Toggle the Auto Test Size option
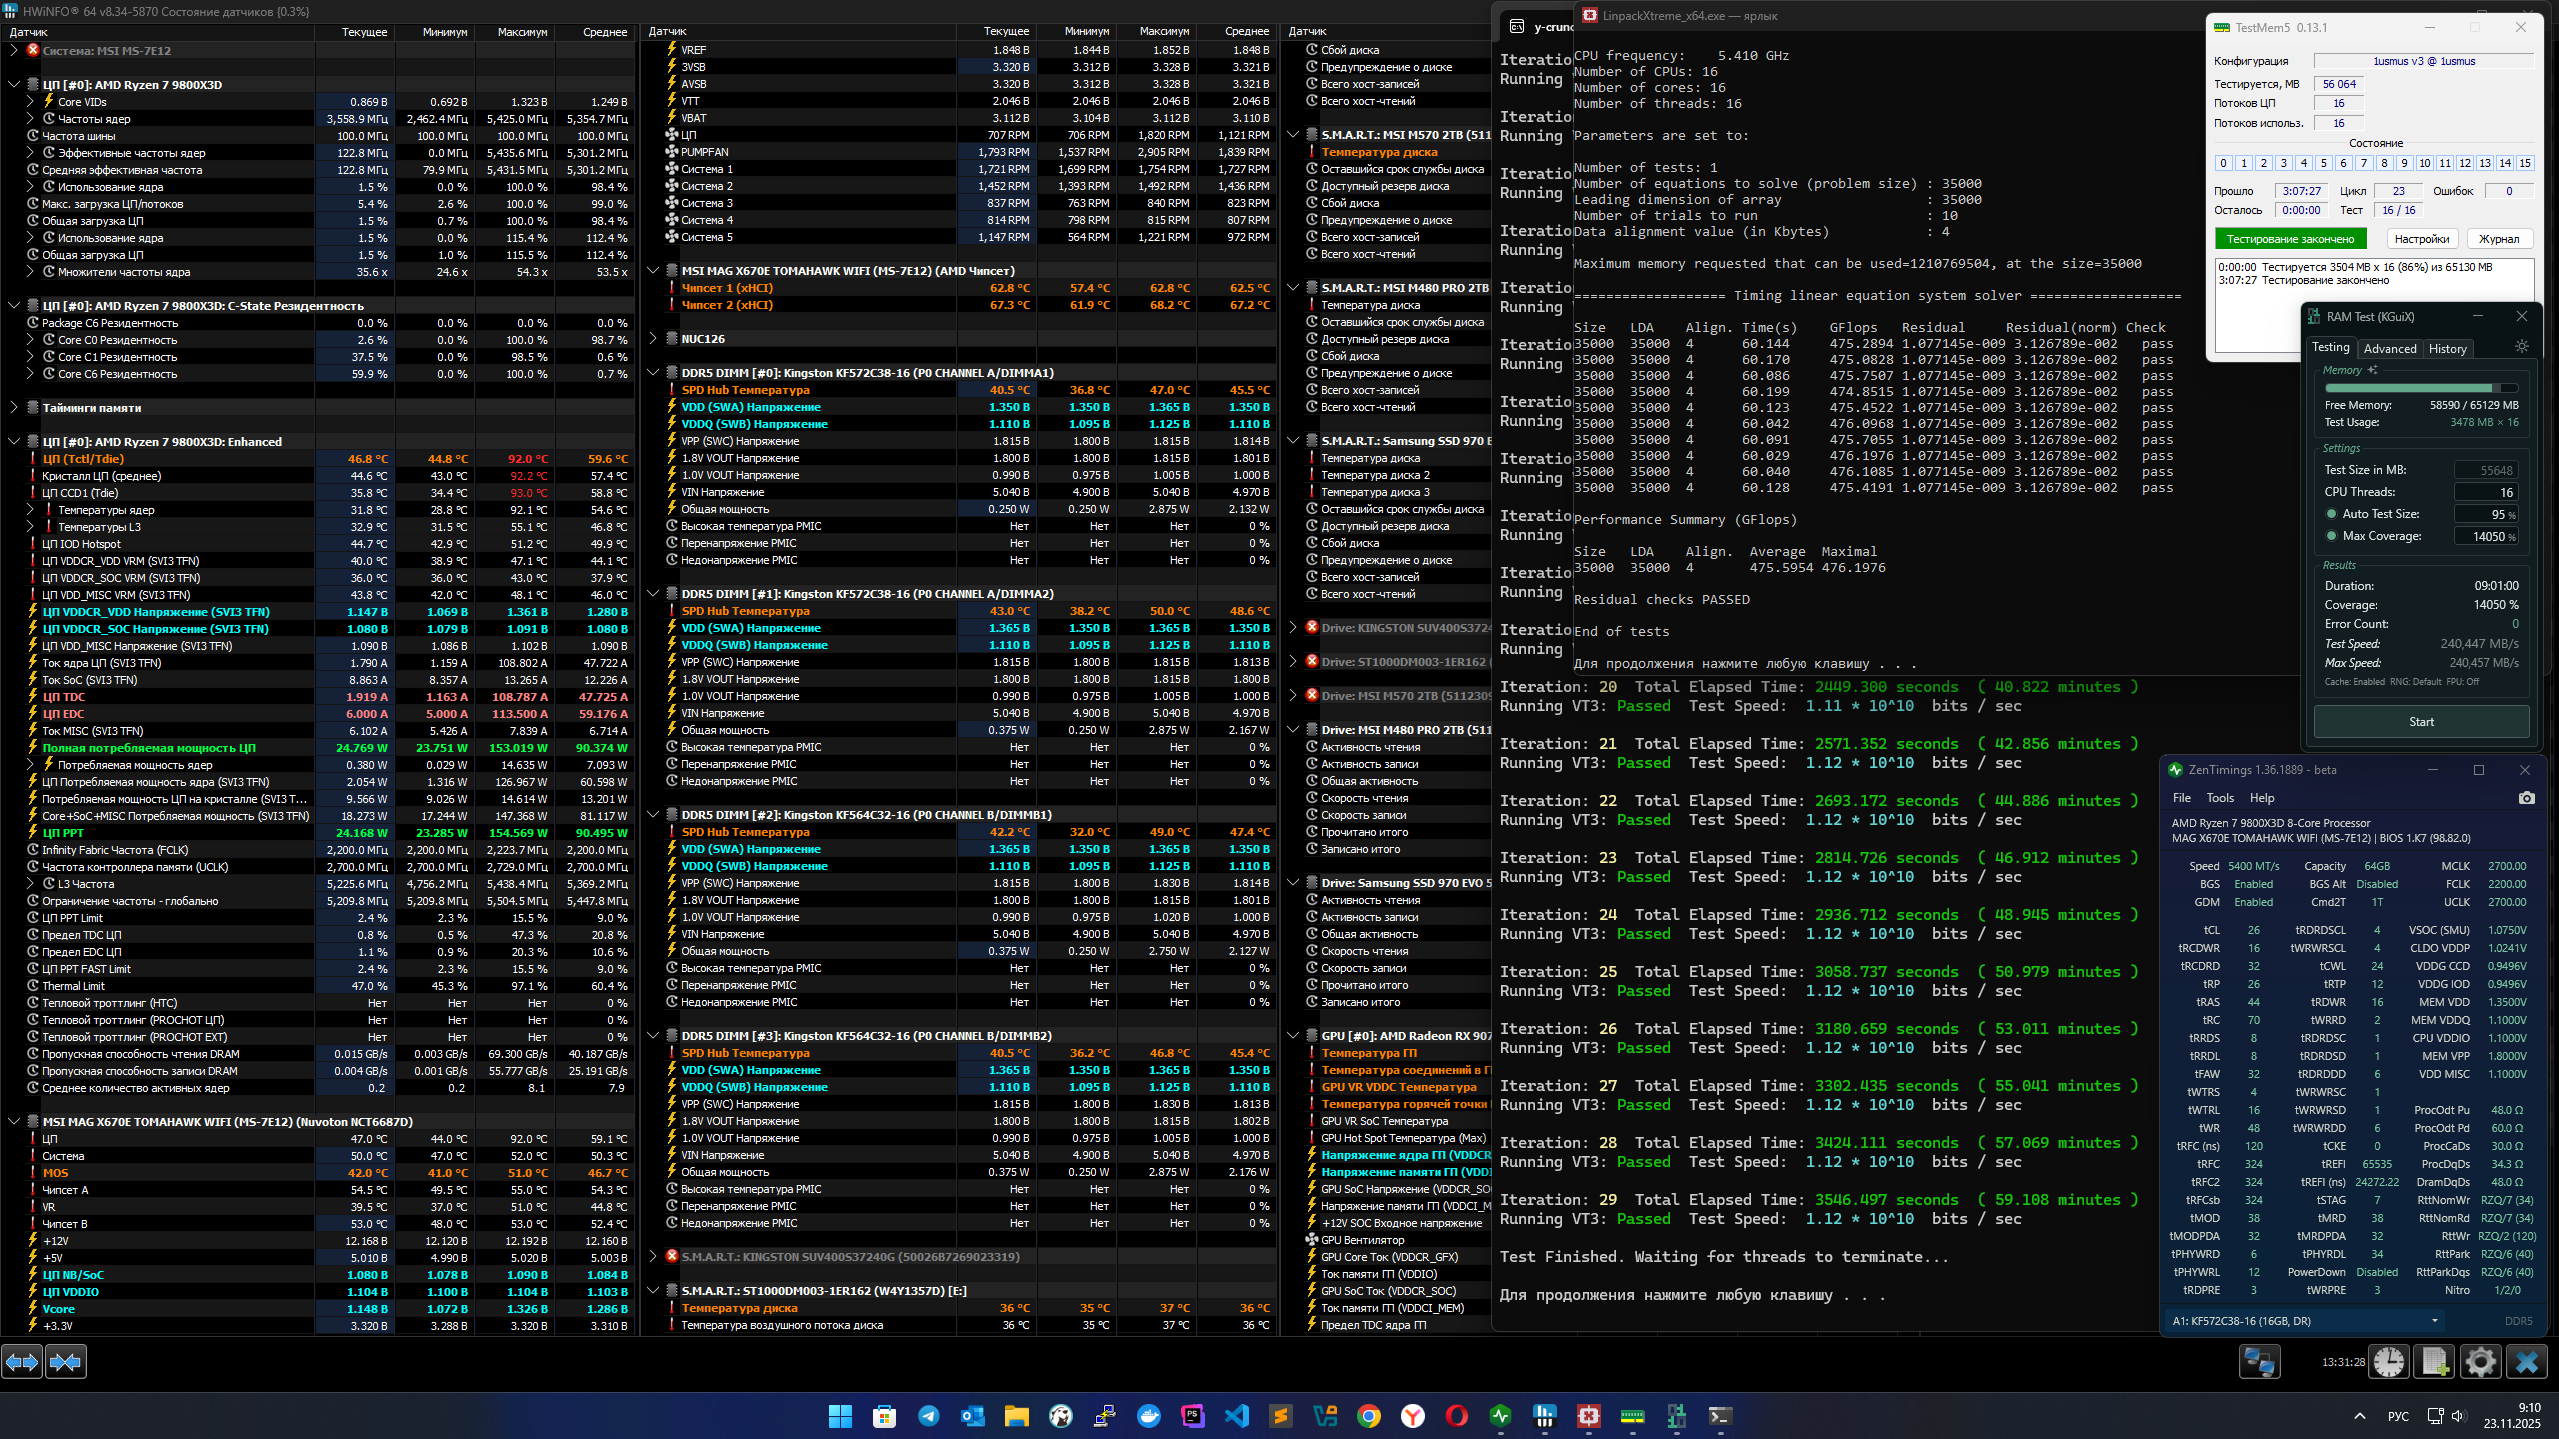This screenshot has height=1439, width=2559. click(x=2331, y=514)
